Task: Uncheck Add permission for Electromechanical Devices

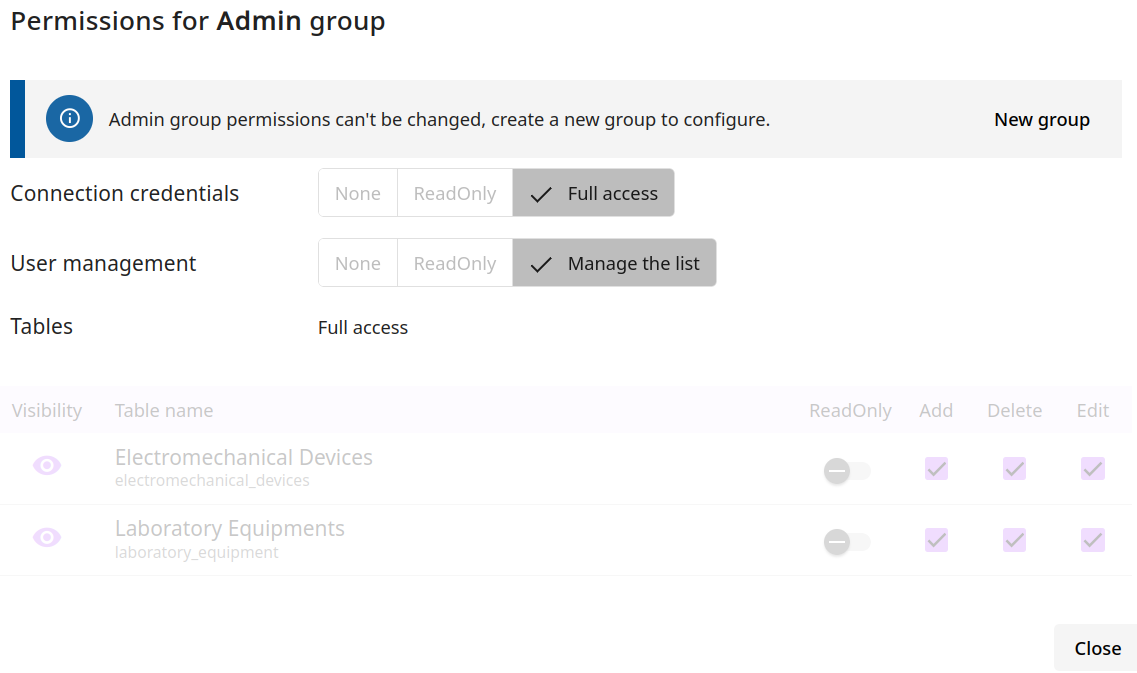Action: coord(936,468)
